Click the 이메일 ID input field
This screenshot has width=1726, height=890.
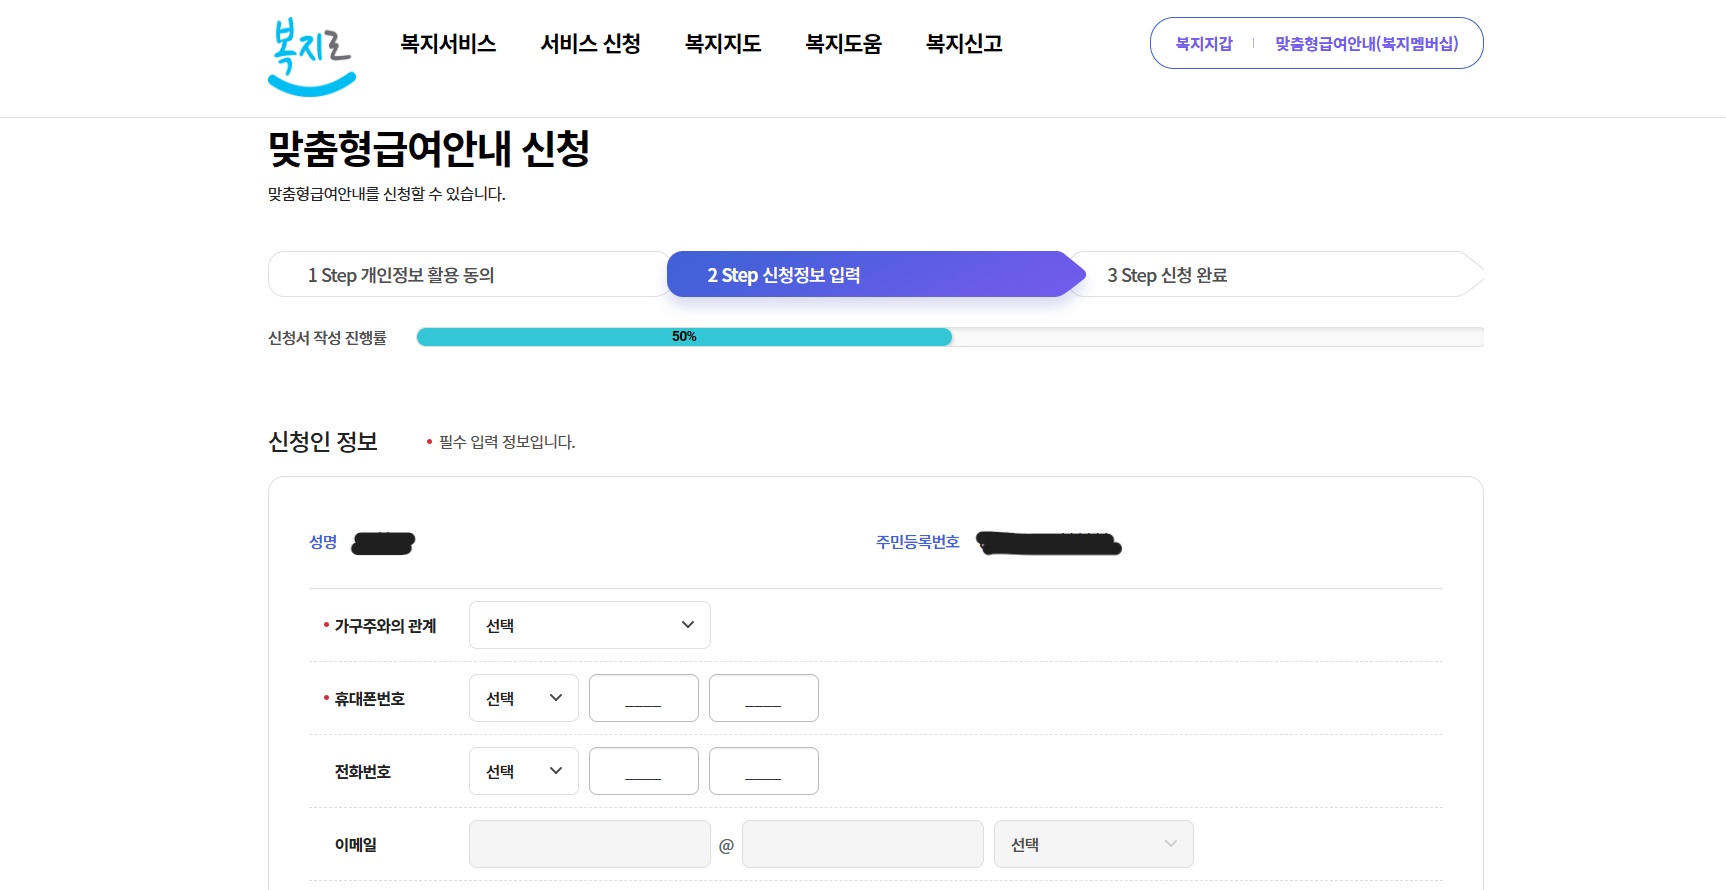(x=590, y=844)
